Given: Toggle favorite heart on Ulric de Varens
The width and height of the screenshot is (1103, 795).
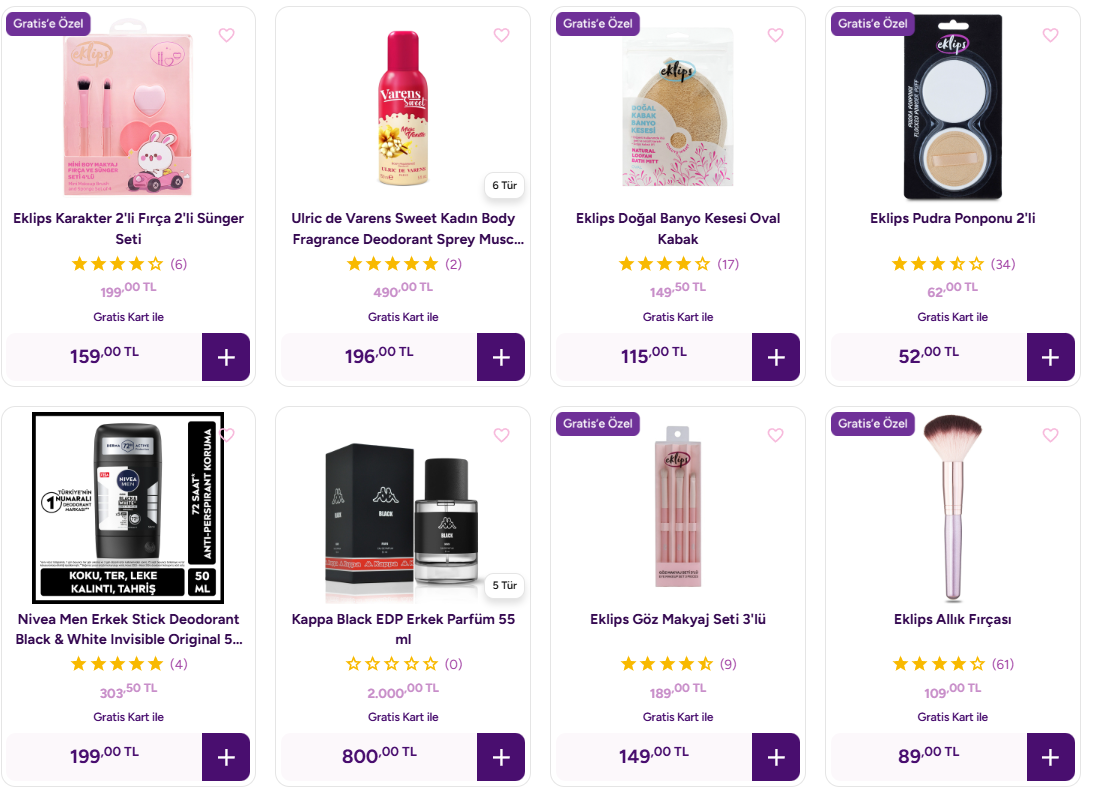Looking at the screenshot, I should coord(501,35).
